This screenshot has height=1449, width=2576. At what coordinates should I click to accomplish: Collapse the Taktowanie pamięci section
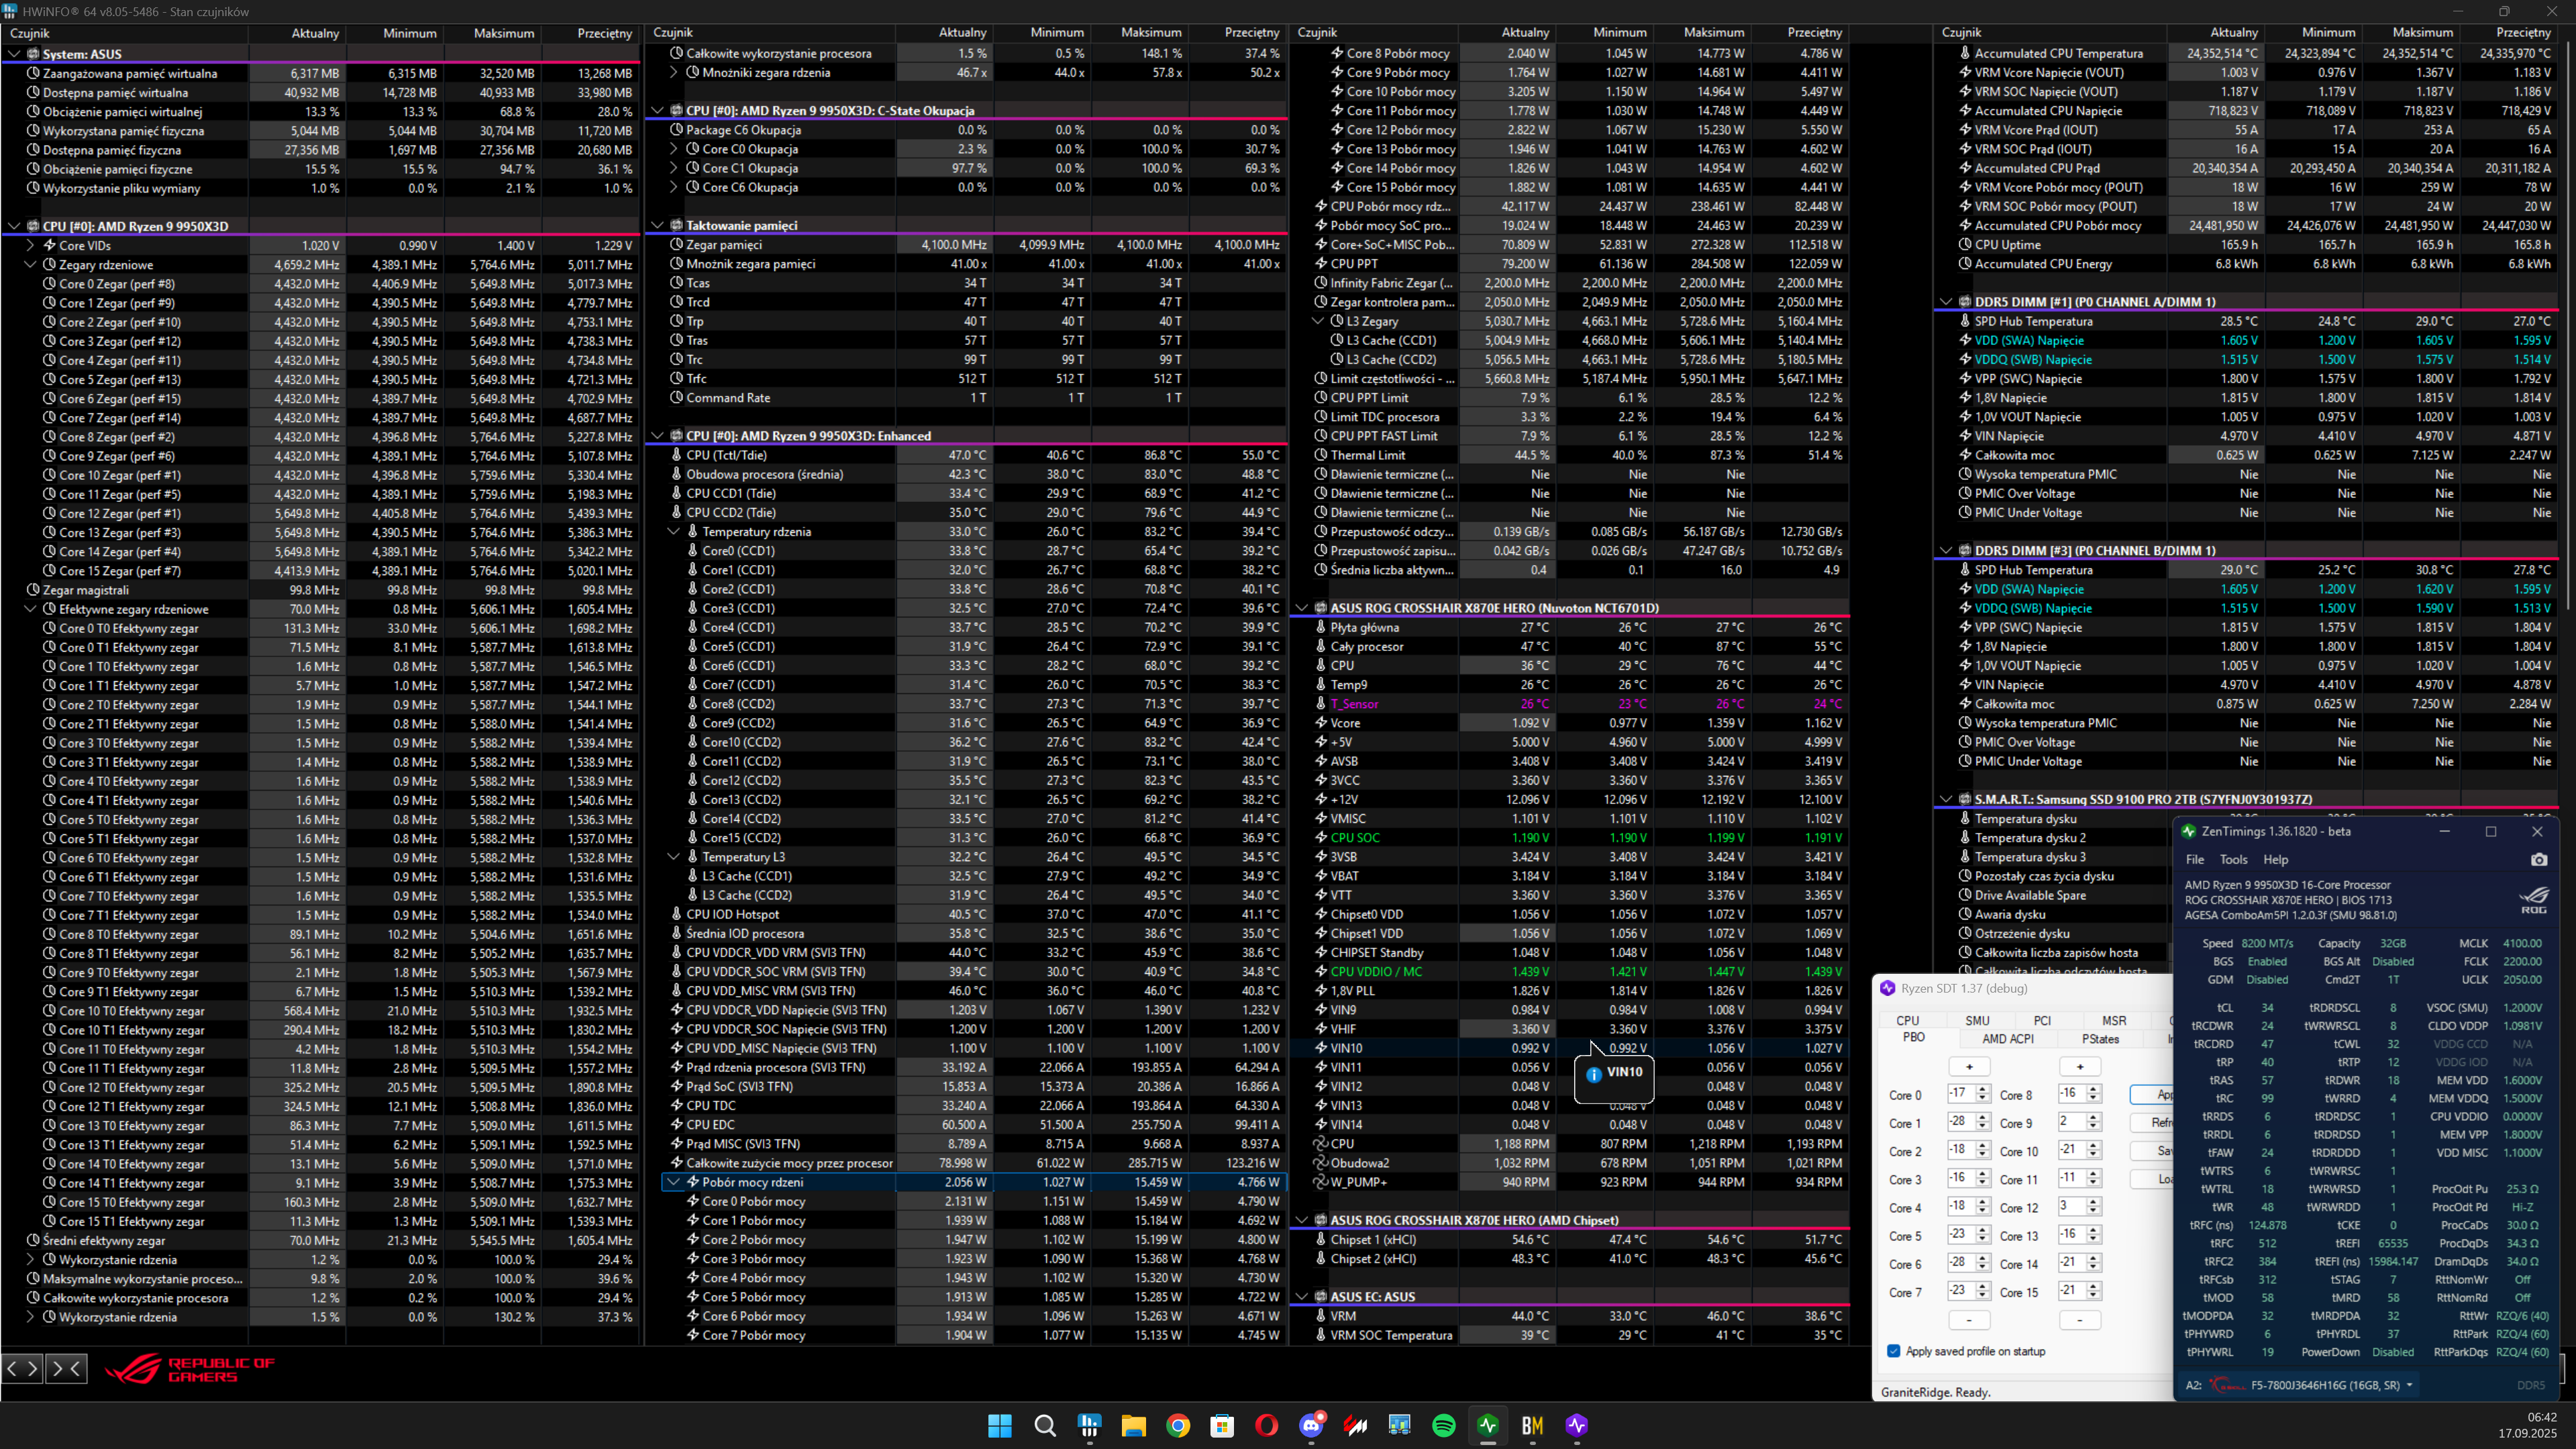coord(658,225)
